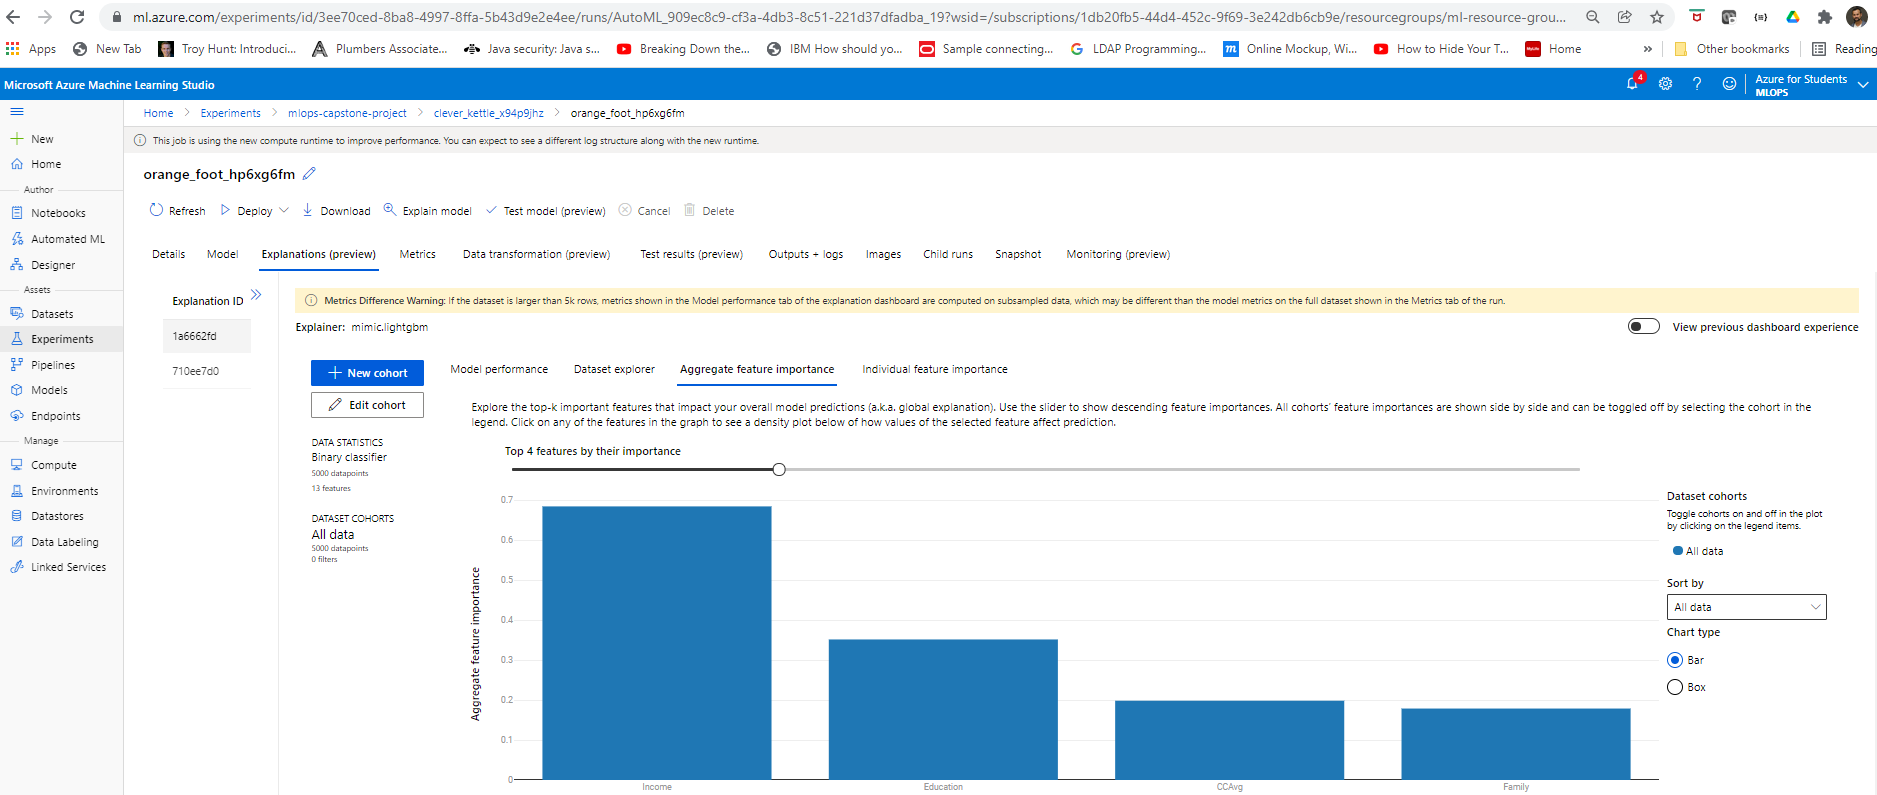Download the model
1877x795 pixels.
[336, 211]
